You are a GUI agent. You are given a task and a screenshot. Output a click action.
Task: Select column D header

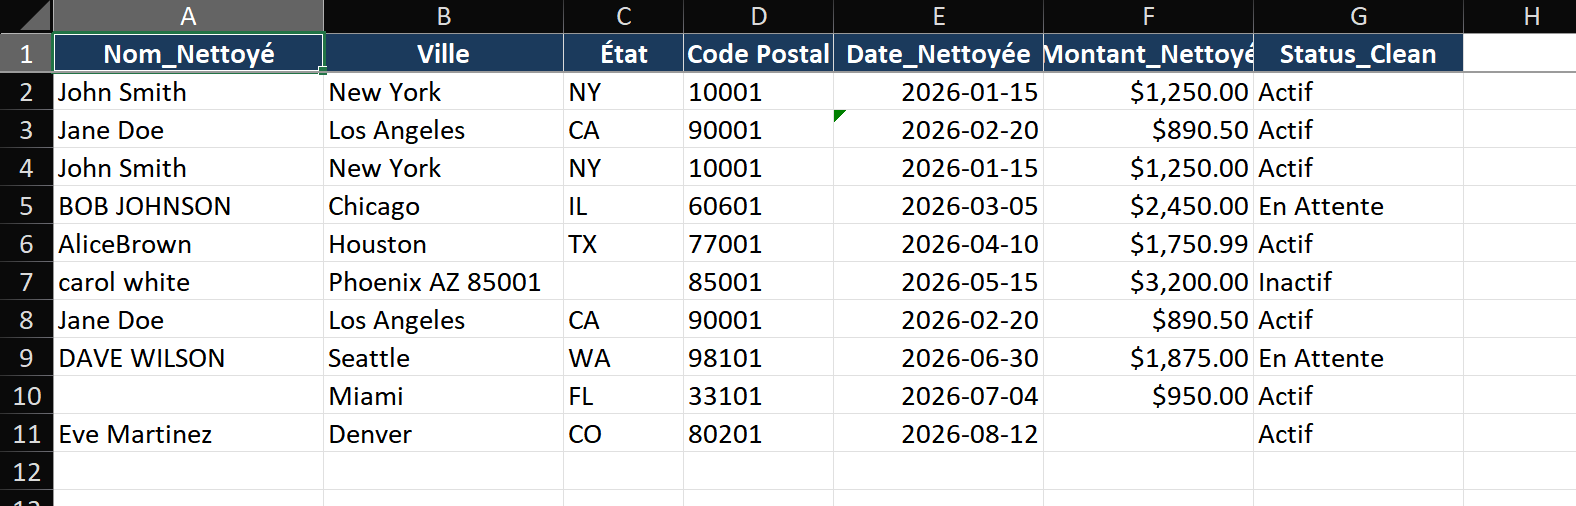[x=758, y=16]
